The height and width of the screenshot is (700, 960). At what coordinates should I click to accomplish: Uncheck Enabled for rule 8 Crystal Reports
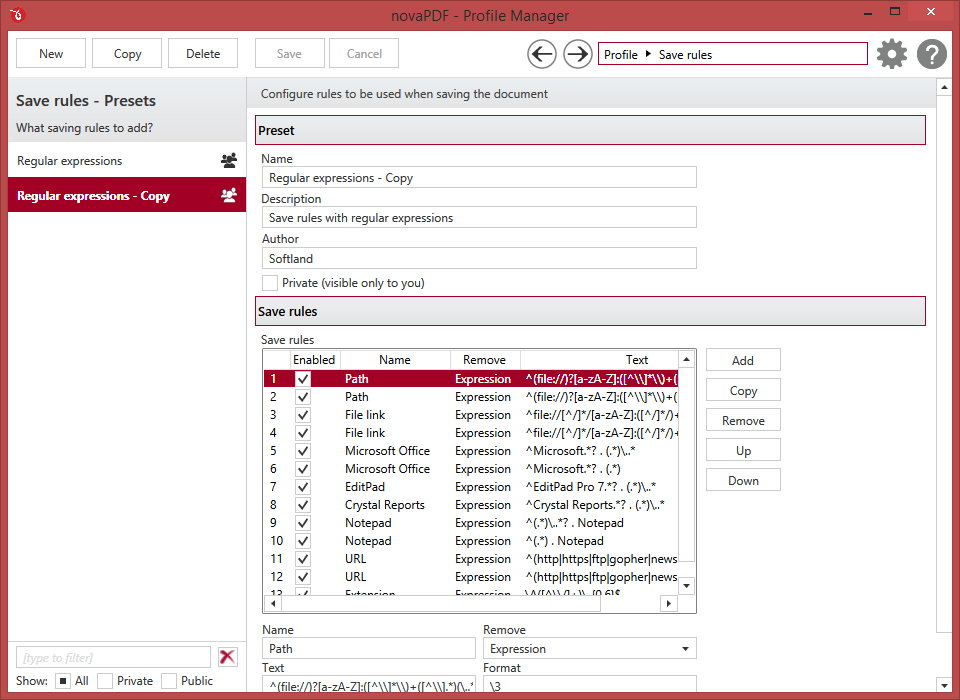click(x=302, y=505)
